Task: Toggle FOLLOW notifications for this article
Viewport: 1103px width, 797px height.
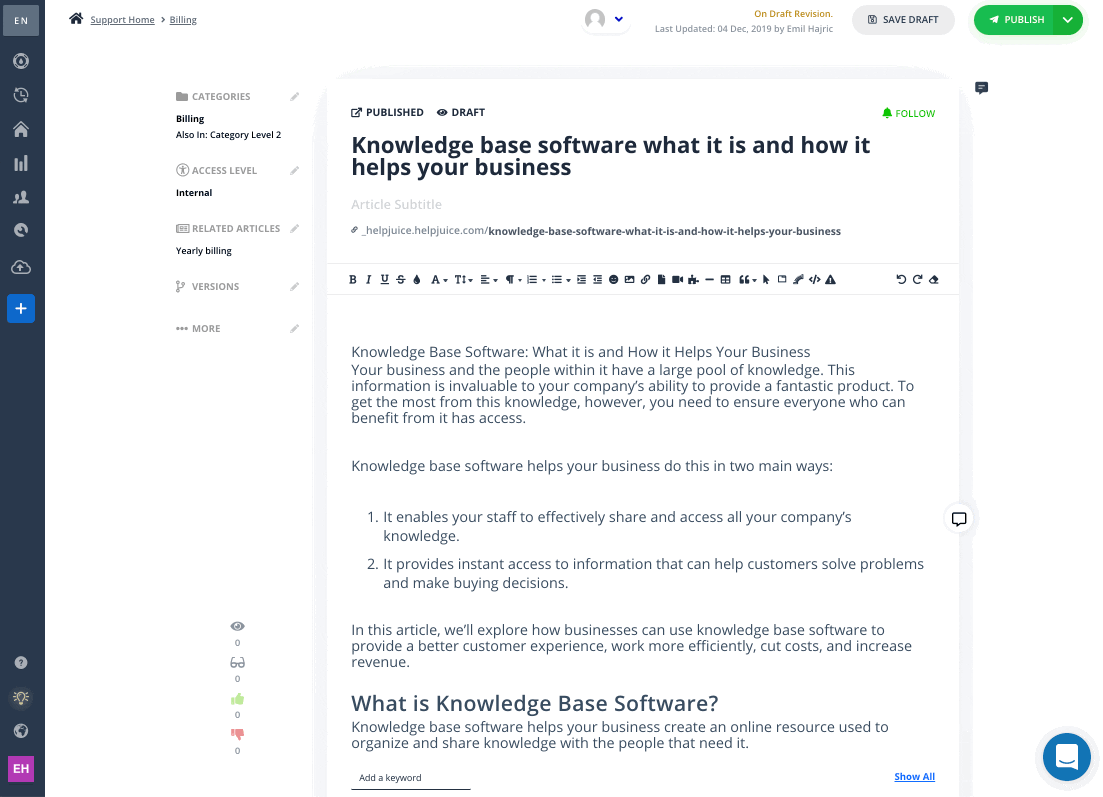Action: coord(908,113)
